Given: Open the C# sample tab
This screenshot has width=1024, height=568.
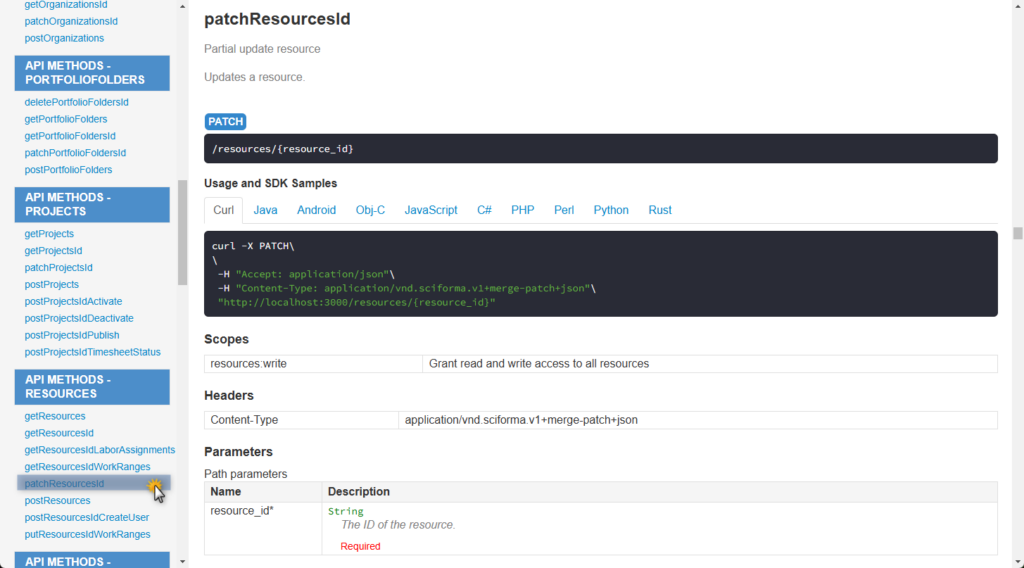Looking at the screenshot, I should 484,210.
